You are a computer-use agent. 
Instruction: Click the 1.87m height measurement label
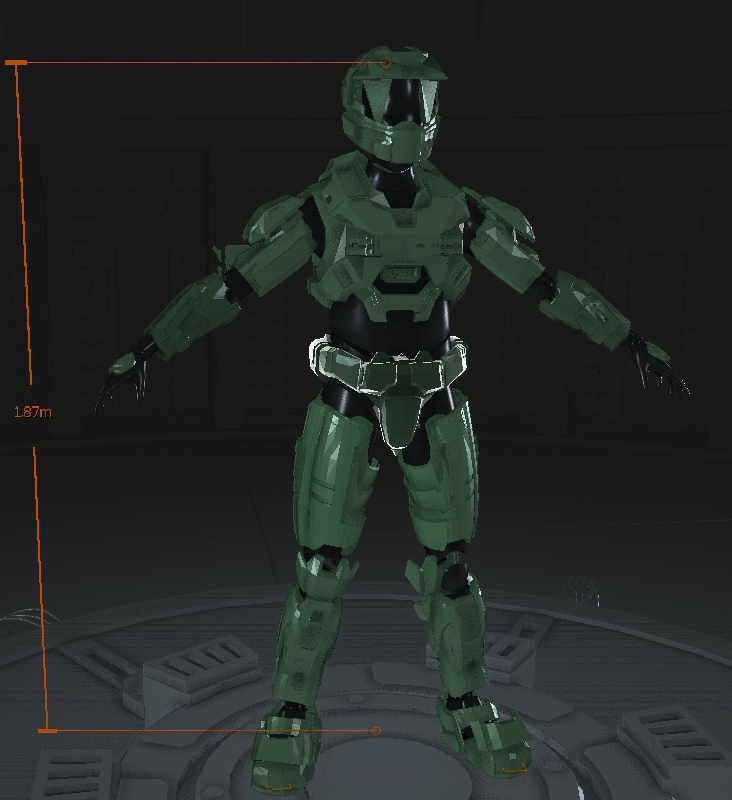(33, 412)
